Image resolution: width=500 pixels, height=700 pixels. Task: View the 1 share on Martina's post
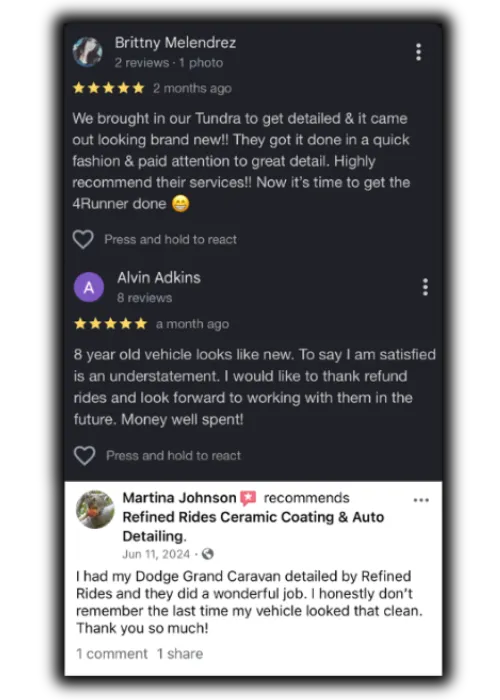tap(180, 654)
